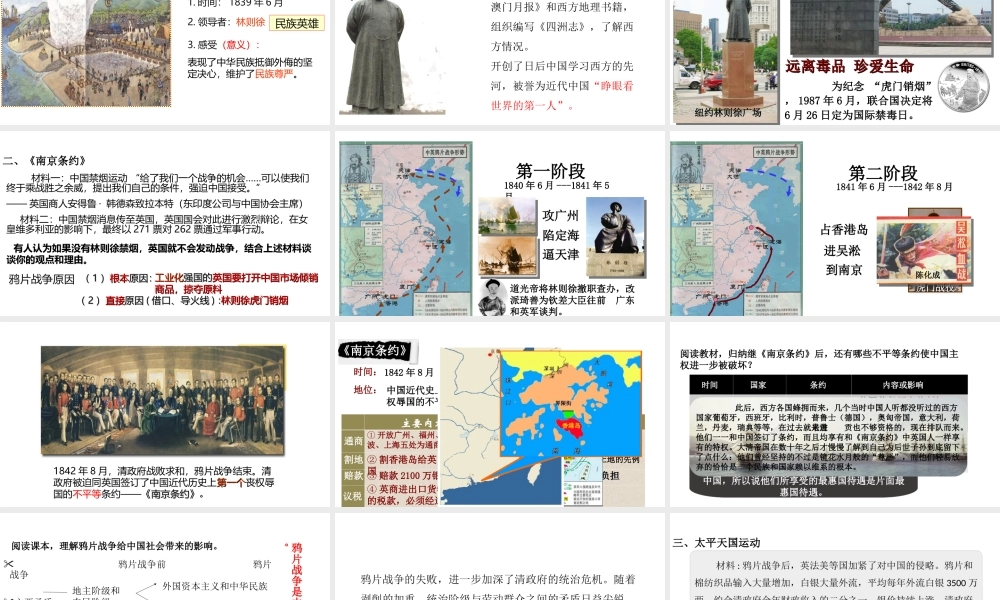Click the scissors icon beside 战争
1000x600 pixels.
tap(8, 564)
